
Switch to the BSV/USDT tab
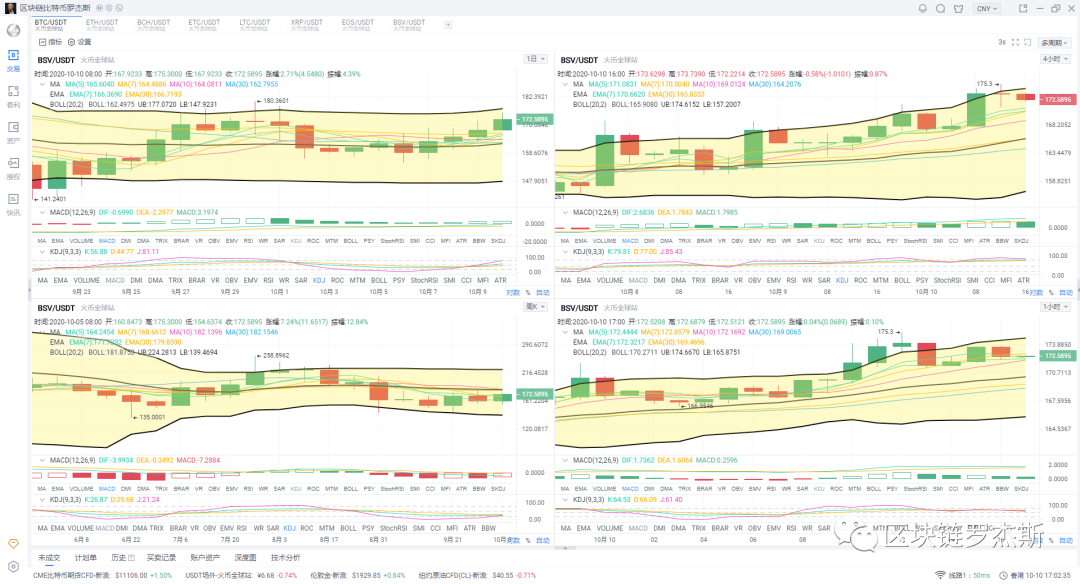[x=409, y=25]
